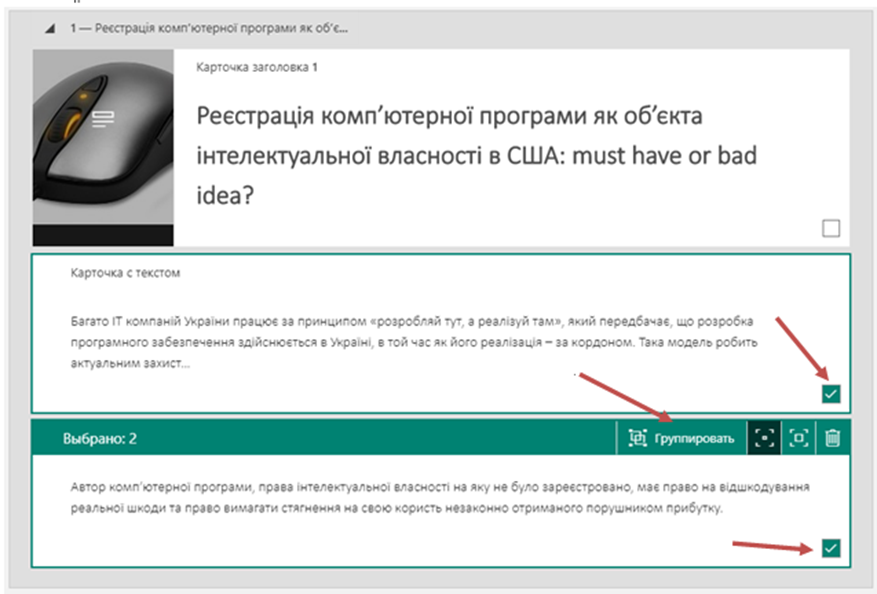877x594 pixels.
Task: Click the text icon overlay on the mouse image
Action: pyautogui.click(x=103, y=119)
